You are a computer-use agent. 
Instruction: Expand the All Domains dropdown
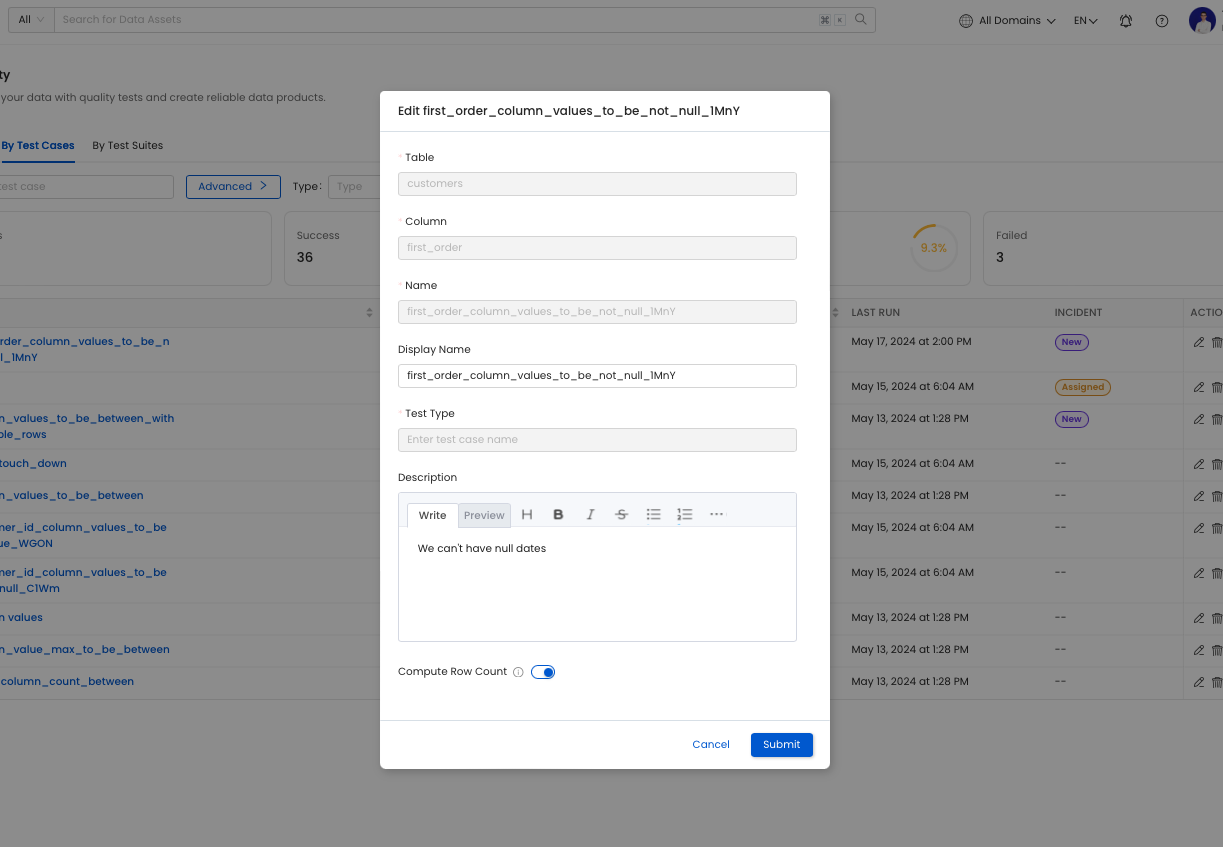(1007, 21)
